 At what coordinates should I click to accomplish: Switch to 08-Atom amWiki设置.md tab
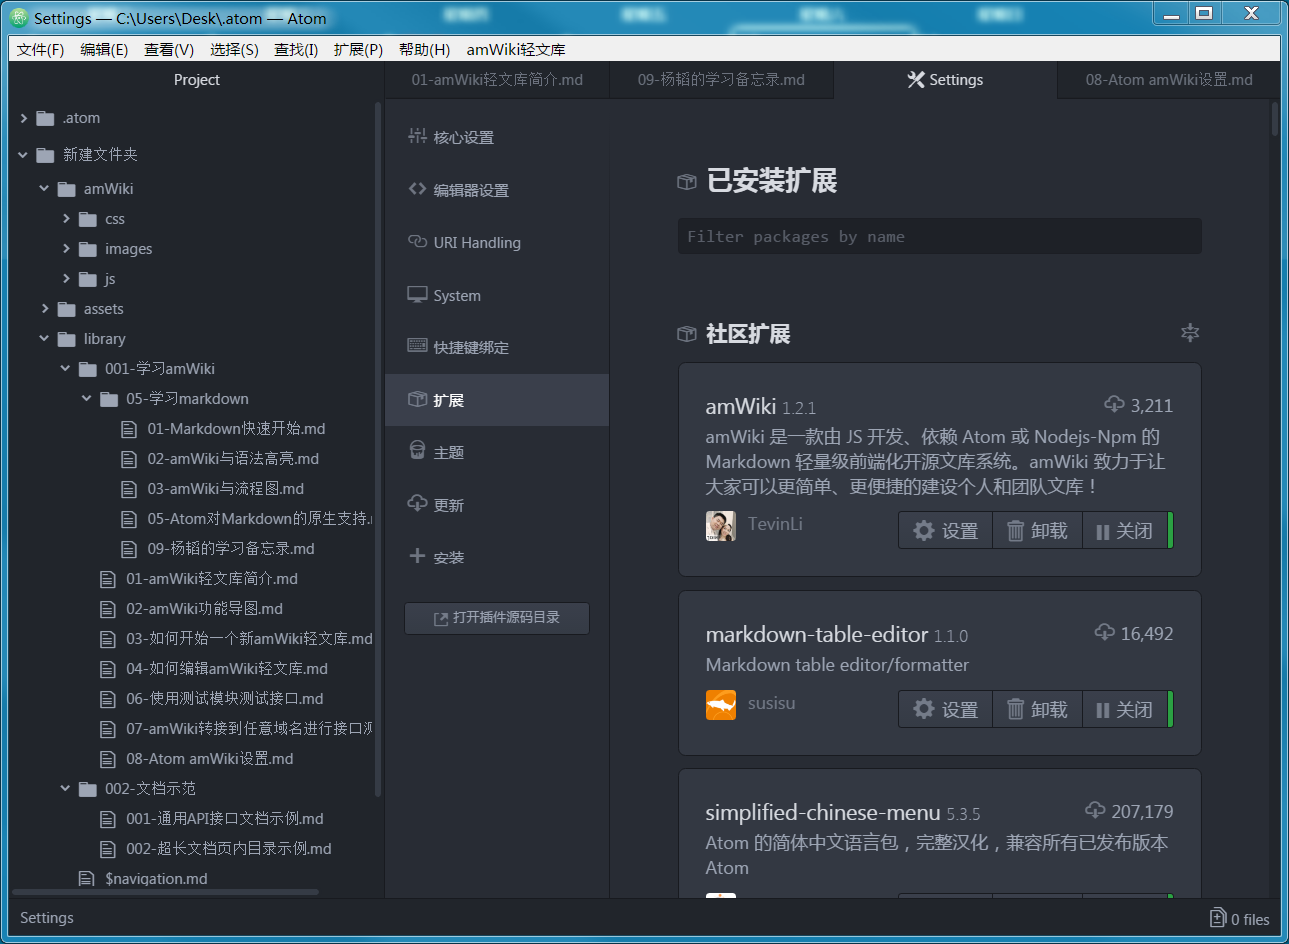click(1169, 80)
